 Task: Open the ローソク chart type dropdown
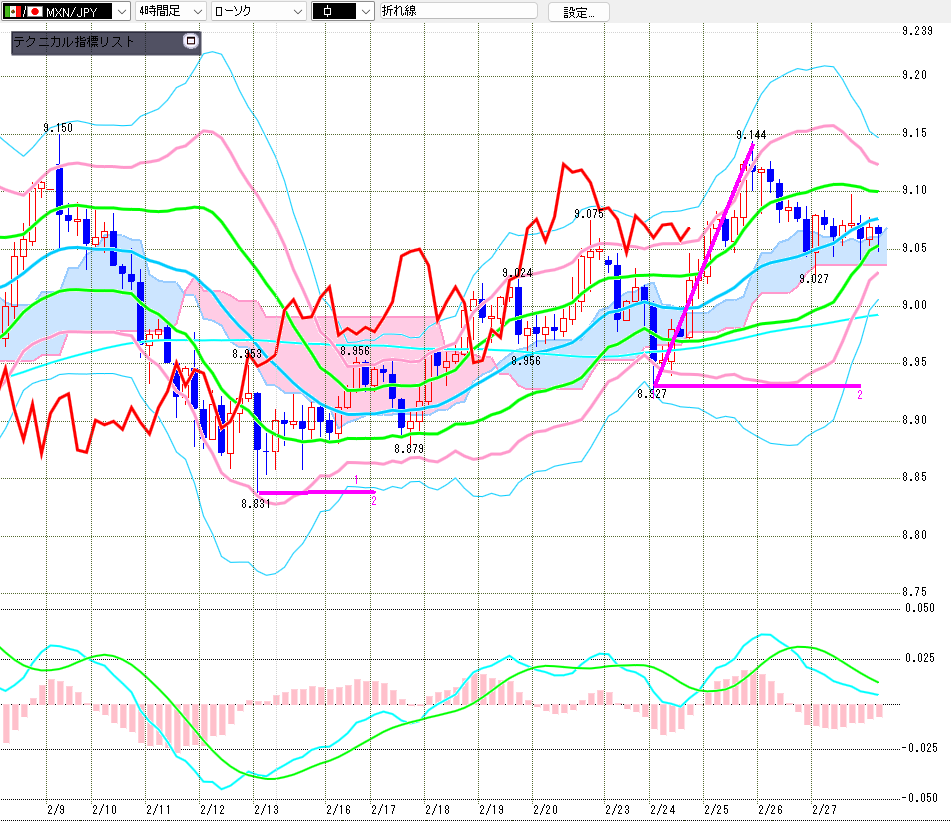pos(296,12)
